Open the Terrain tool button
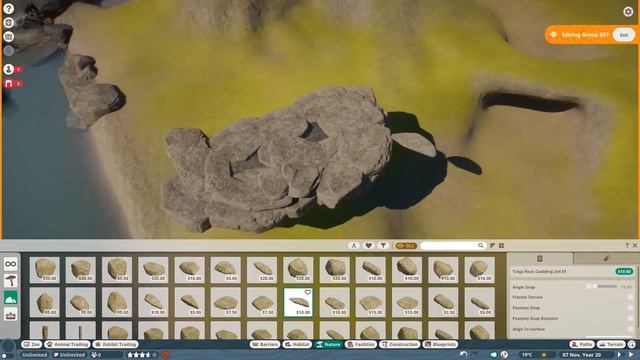Screen dimensions: 640x360 [611, 344]
